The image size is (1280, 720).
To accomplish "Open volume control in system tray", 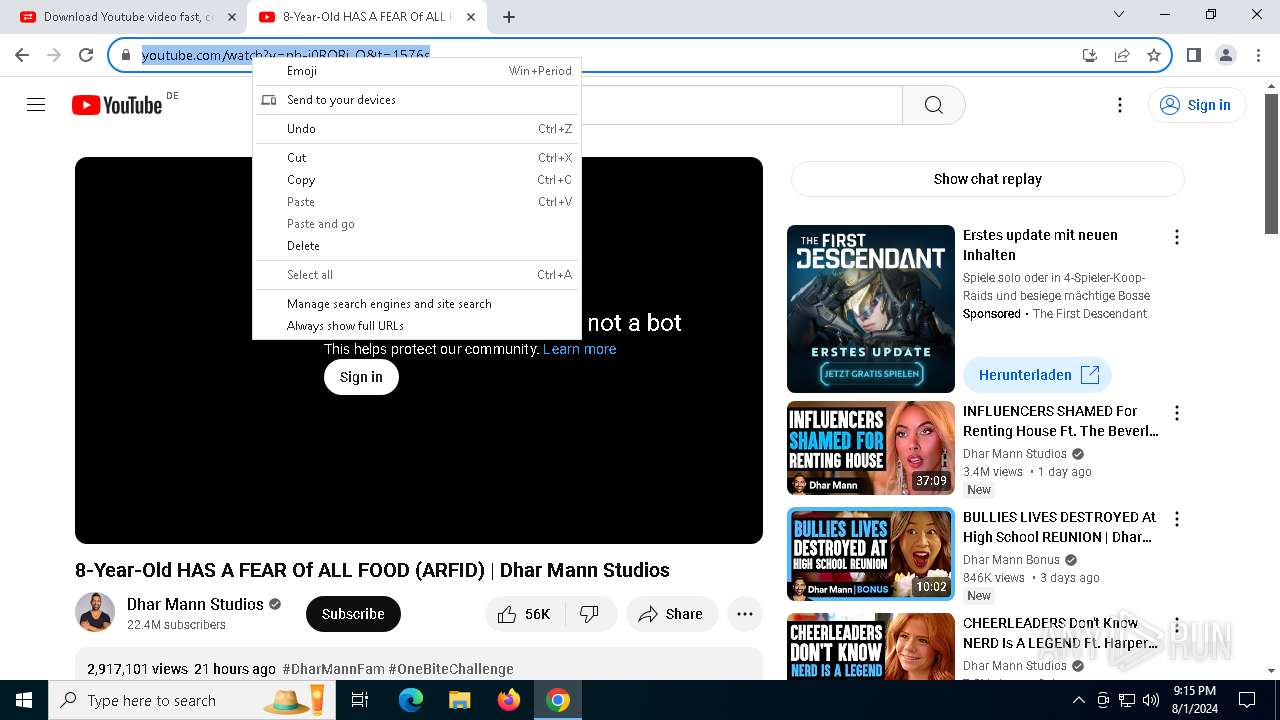I will coord(1151,700).
